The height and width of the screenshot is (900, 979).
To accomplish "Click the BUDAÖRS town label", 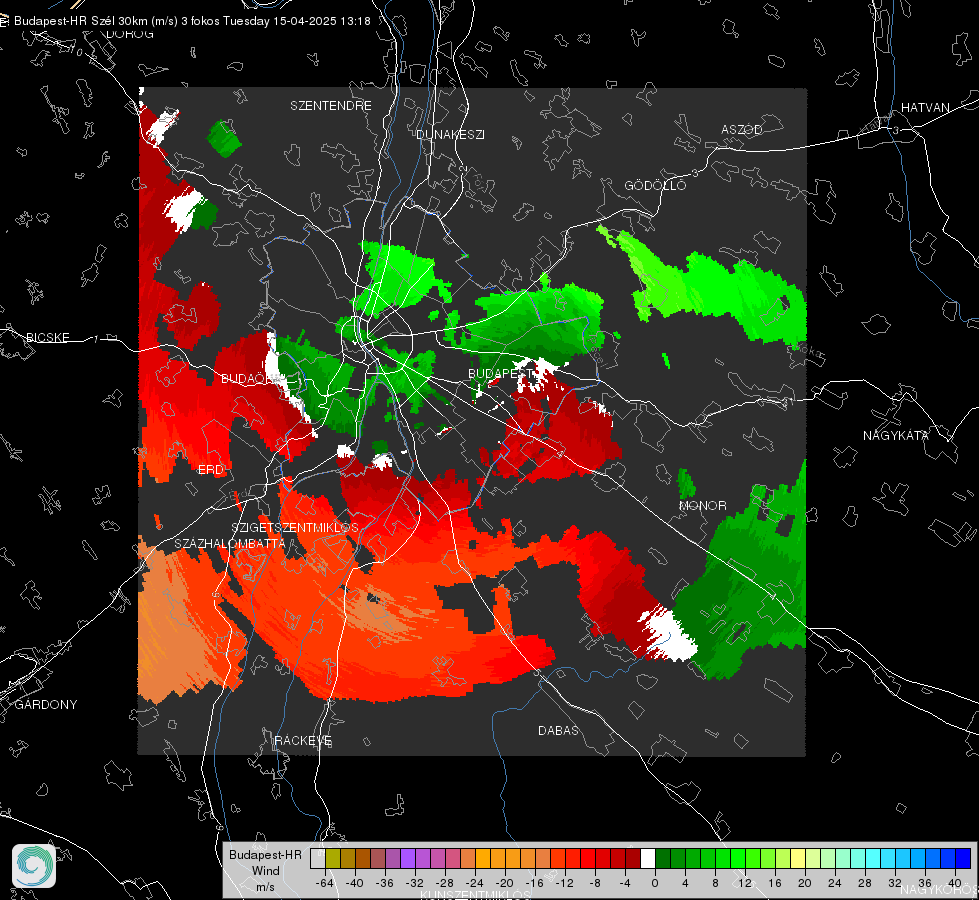I will click(253, 379).
